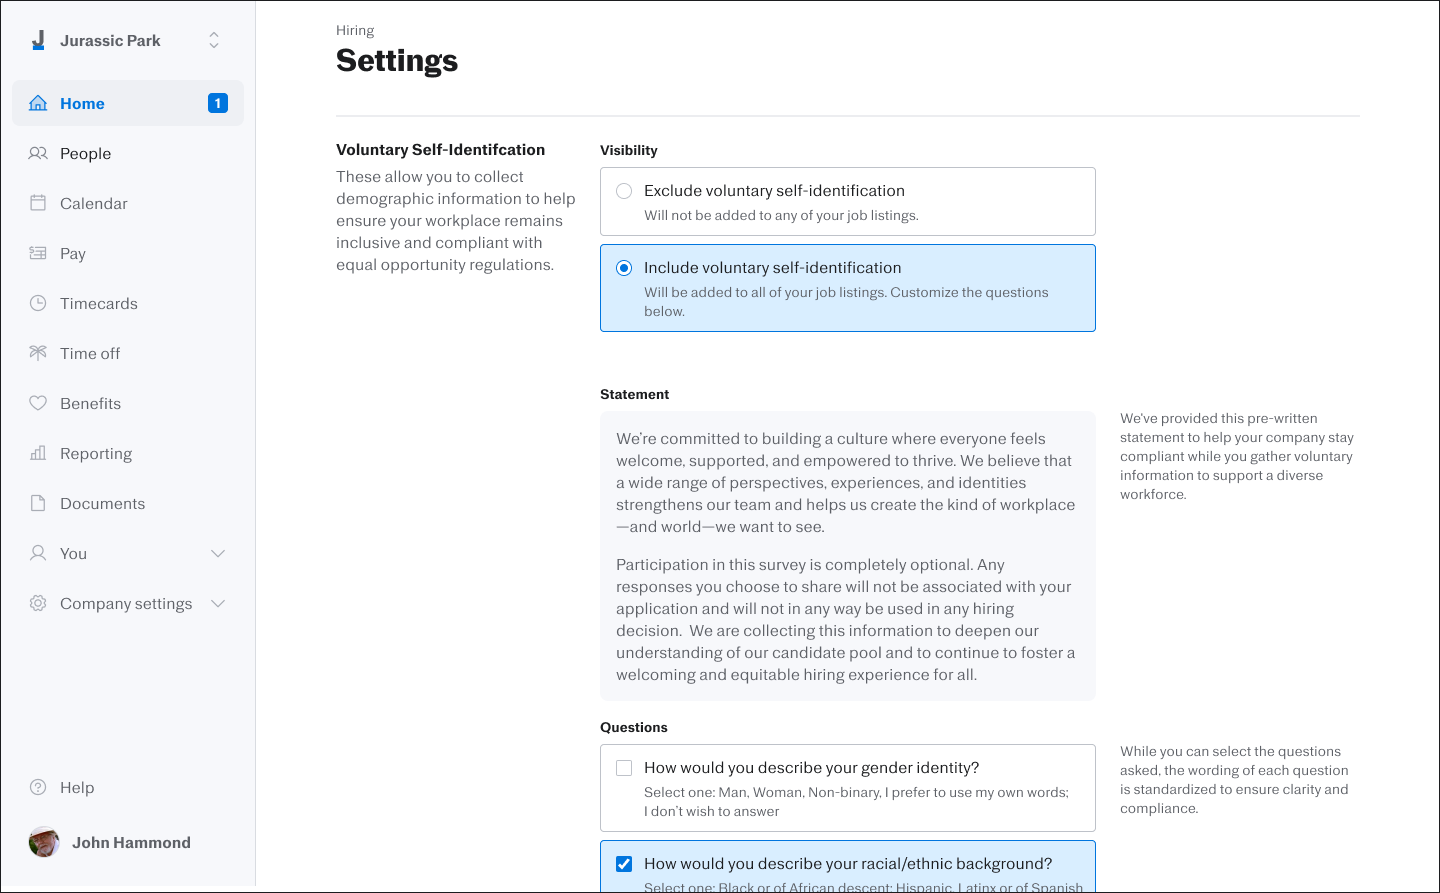Expand the You menu chevron

click(218, 553)
